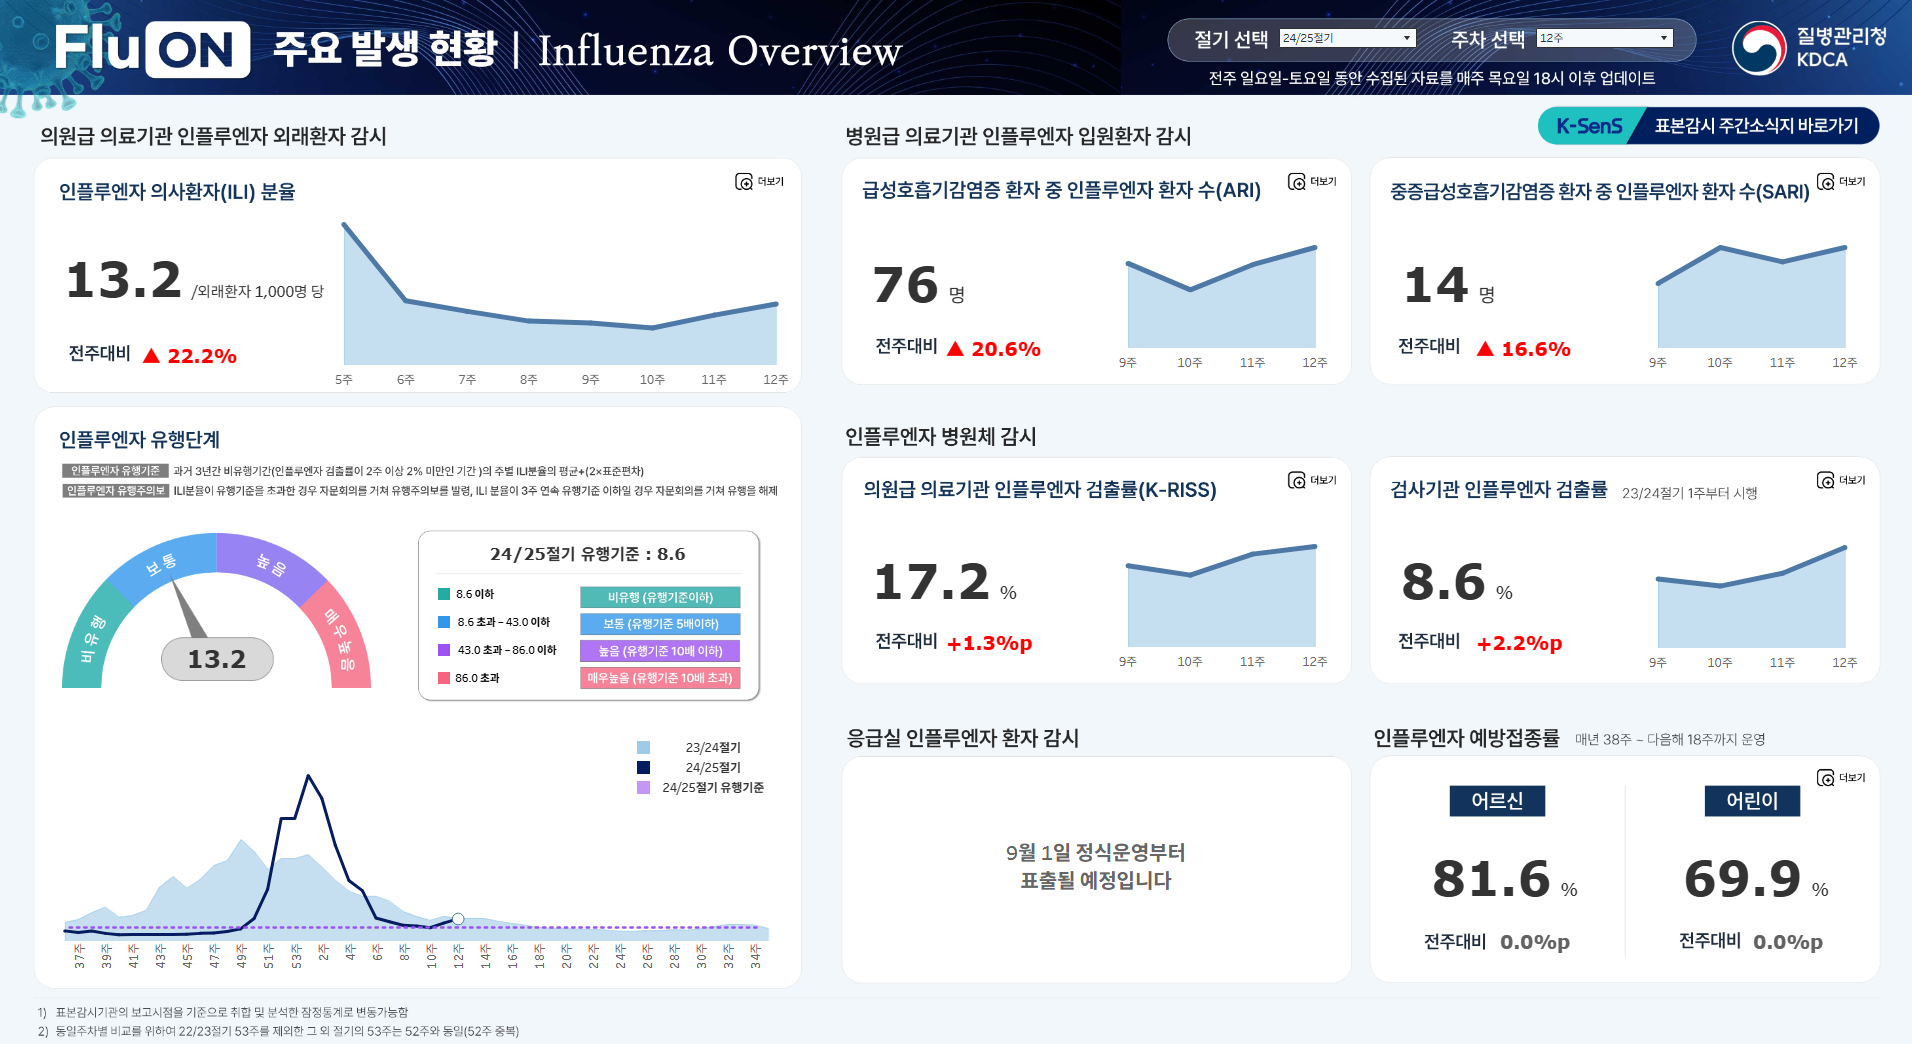The height and width of the screenshot is (1044, 1912).
Task: Open the K-SenS 표본감시 주간소식지 바로가기 link
Action: 1708,126
